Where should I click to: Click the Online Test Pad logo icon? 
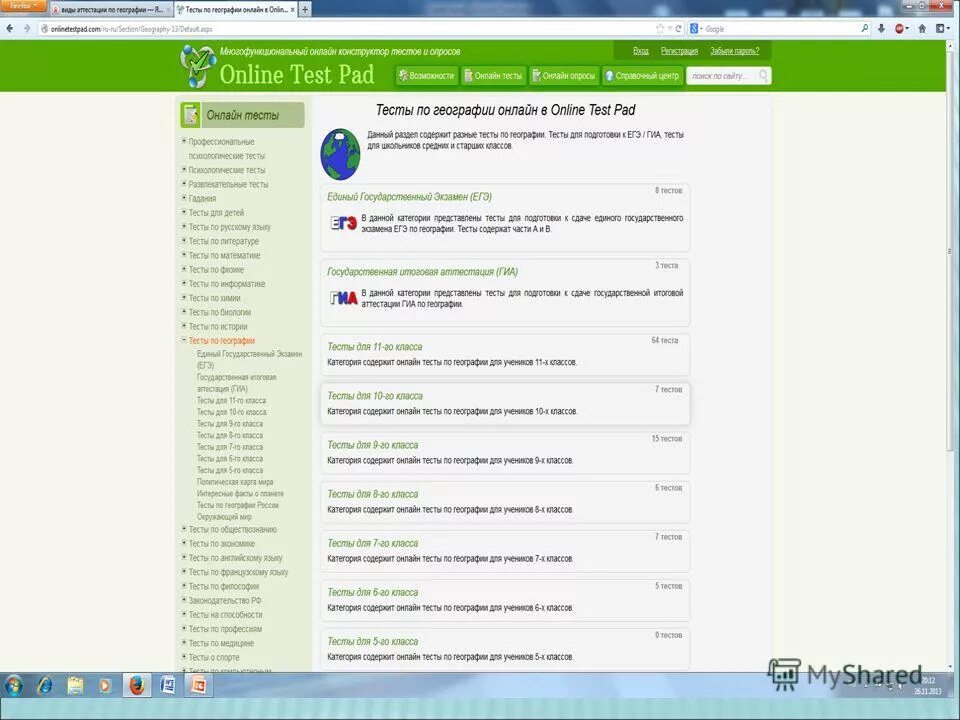[x=196, y=65]
